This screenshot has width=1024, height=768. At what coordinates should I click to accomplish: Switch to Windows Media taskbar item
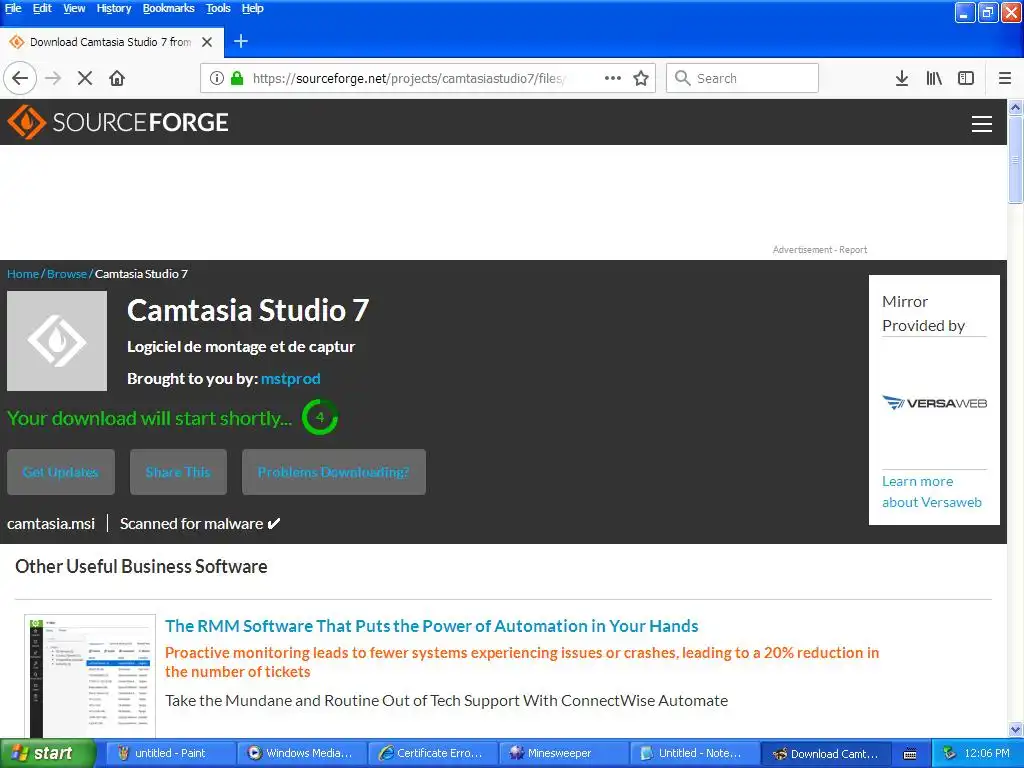click(301, 754)
